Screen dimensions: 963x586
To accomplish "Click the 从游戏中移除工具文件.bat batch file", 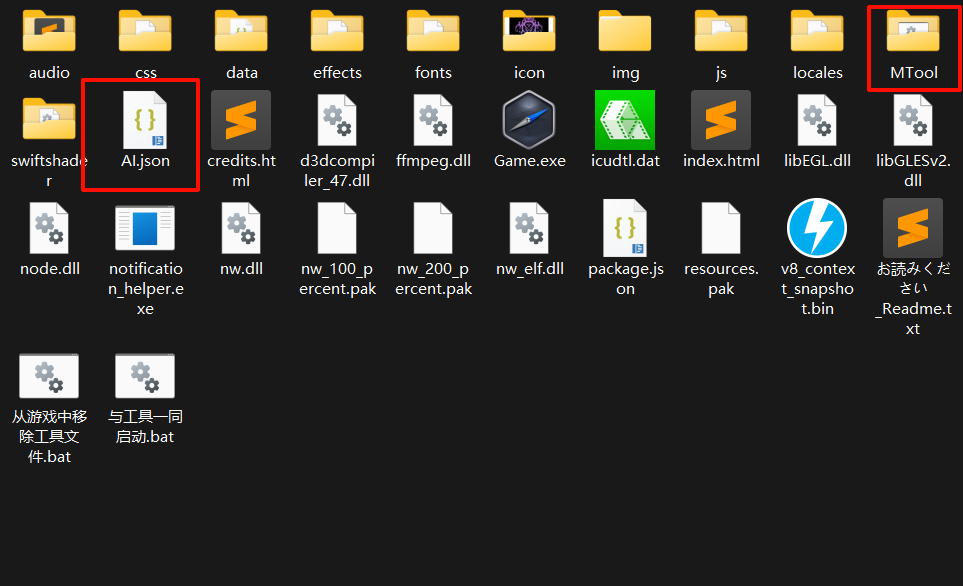I will pos(48,376).
